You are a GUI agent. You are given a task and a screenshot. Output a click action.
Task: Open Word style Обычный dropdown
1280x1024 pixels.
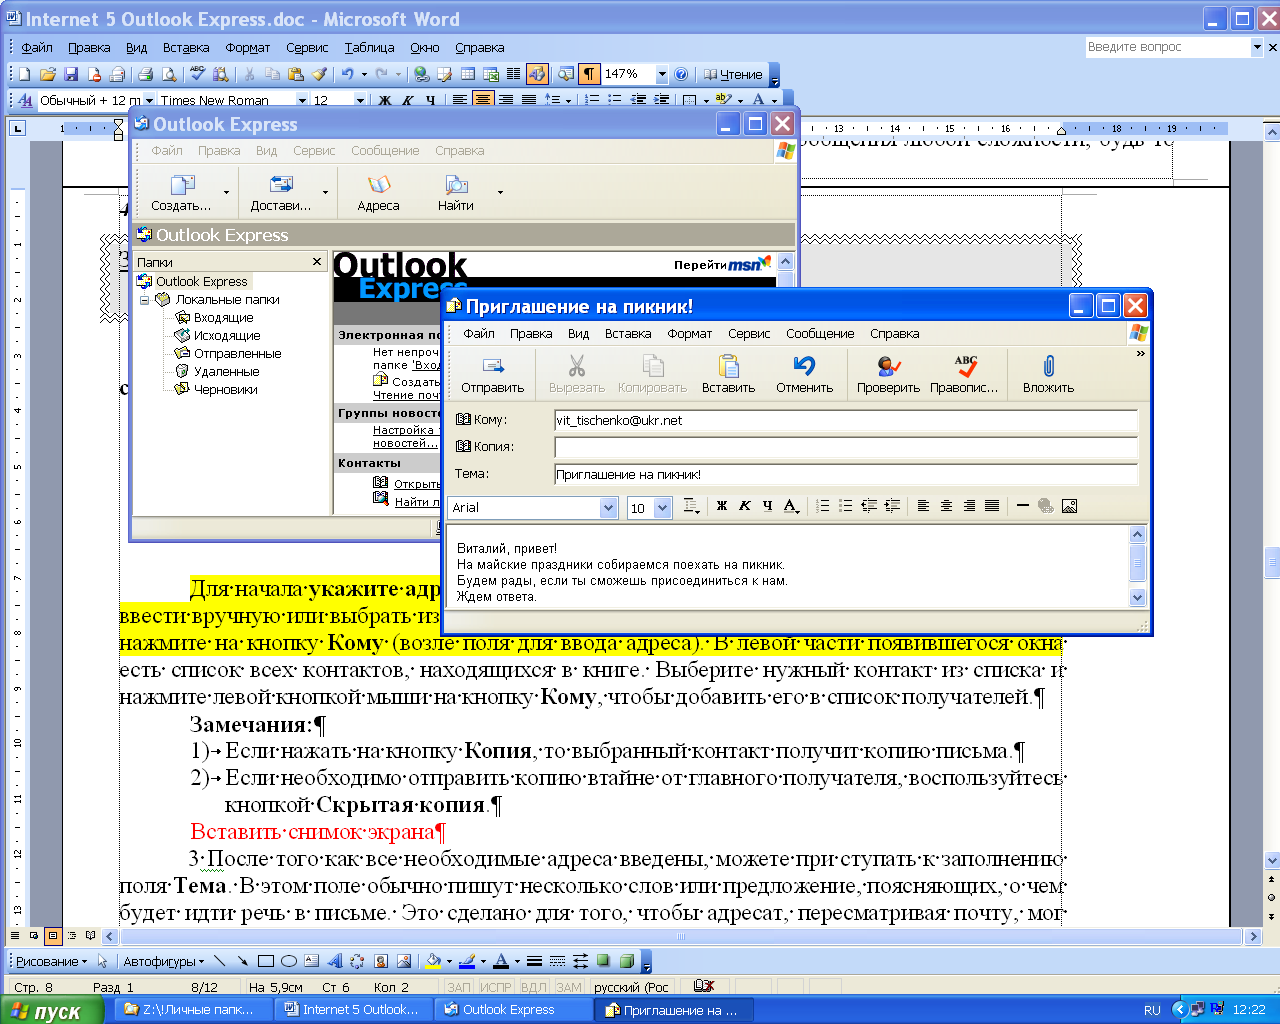(x=149, y=100)
